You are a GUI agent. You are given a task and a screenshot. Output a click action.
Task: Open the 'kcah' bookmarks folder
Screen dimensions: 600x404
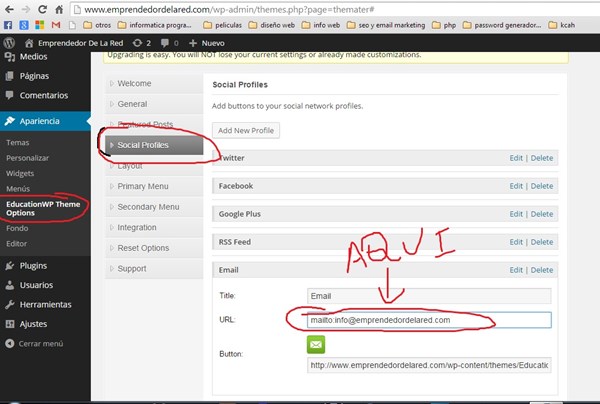tap(562, 25)
